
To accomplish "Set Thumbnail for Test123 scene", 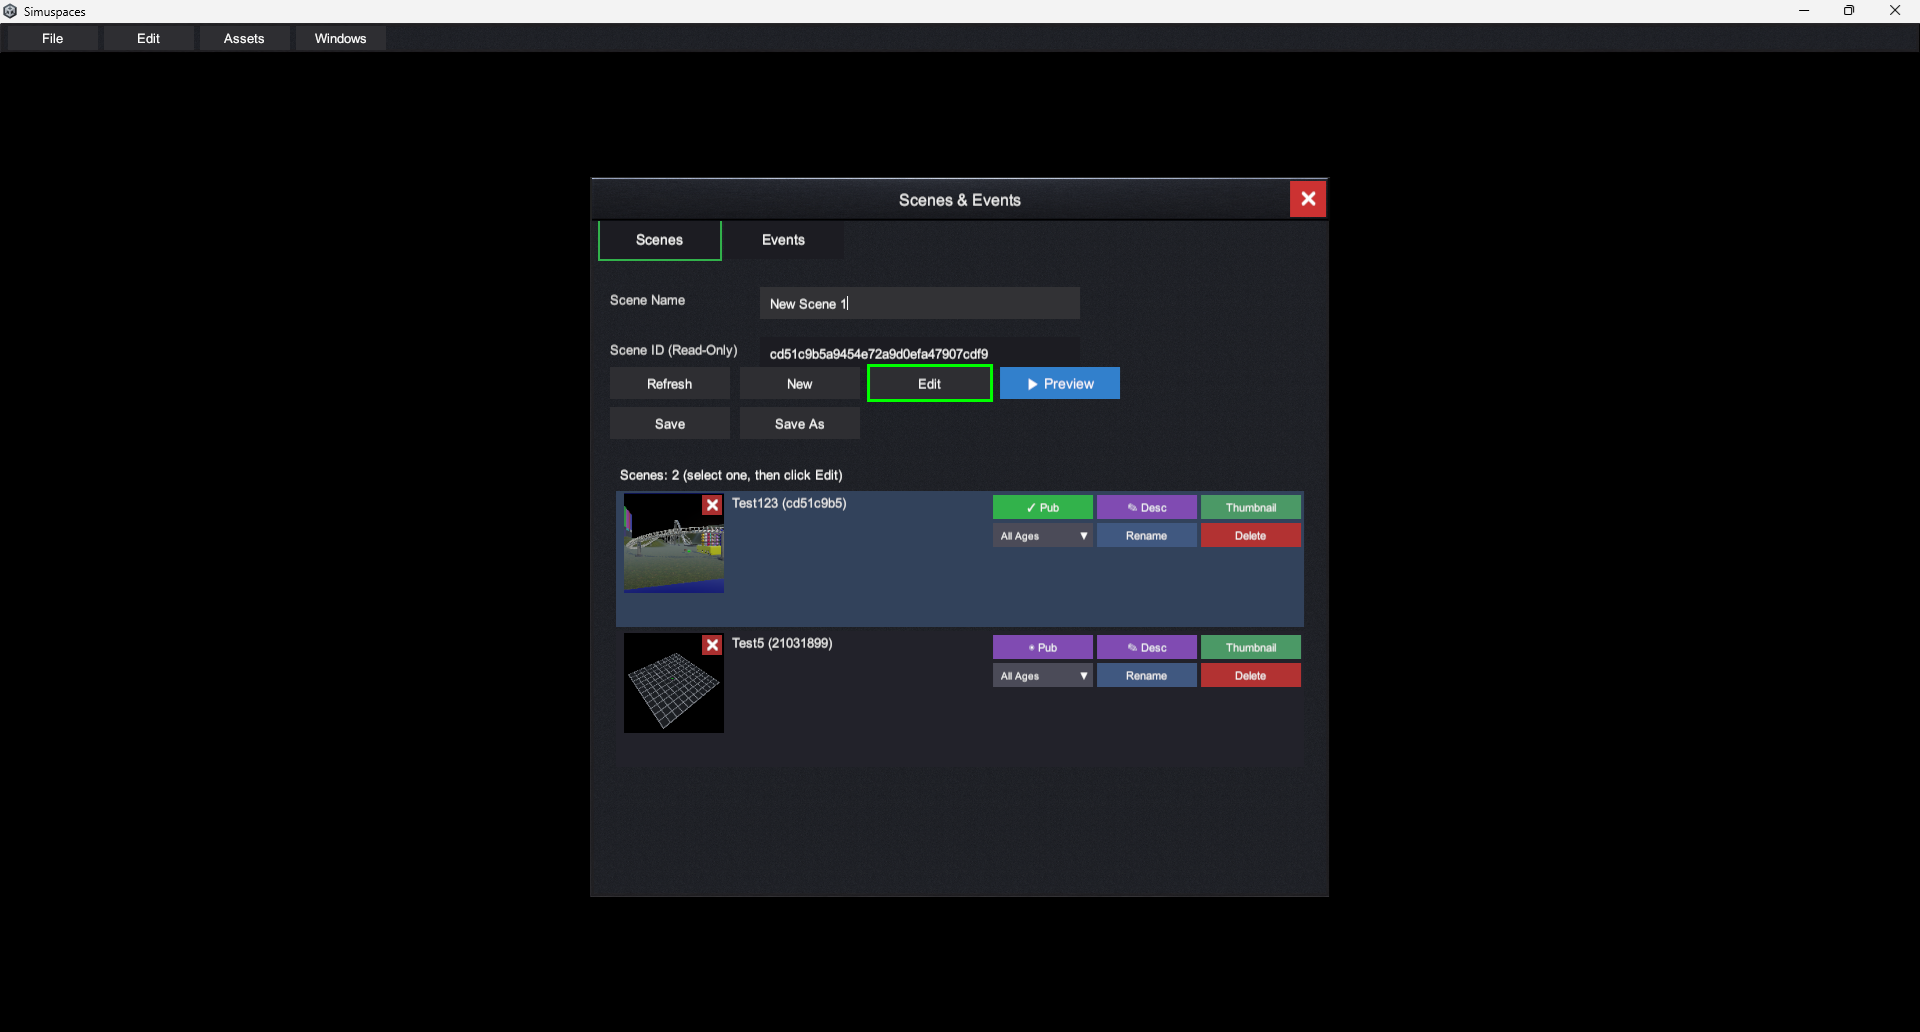I will [x=1251, y=507].
